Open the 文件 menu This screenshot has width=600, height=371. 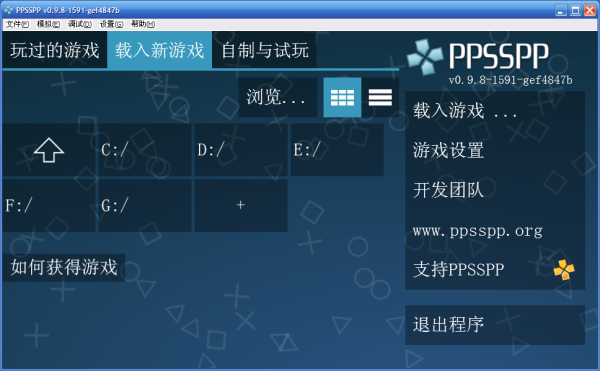point(17,24)
